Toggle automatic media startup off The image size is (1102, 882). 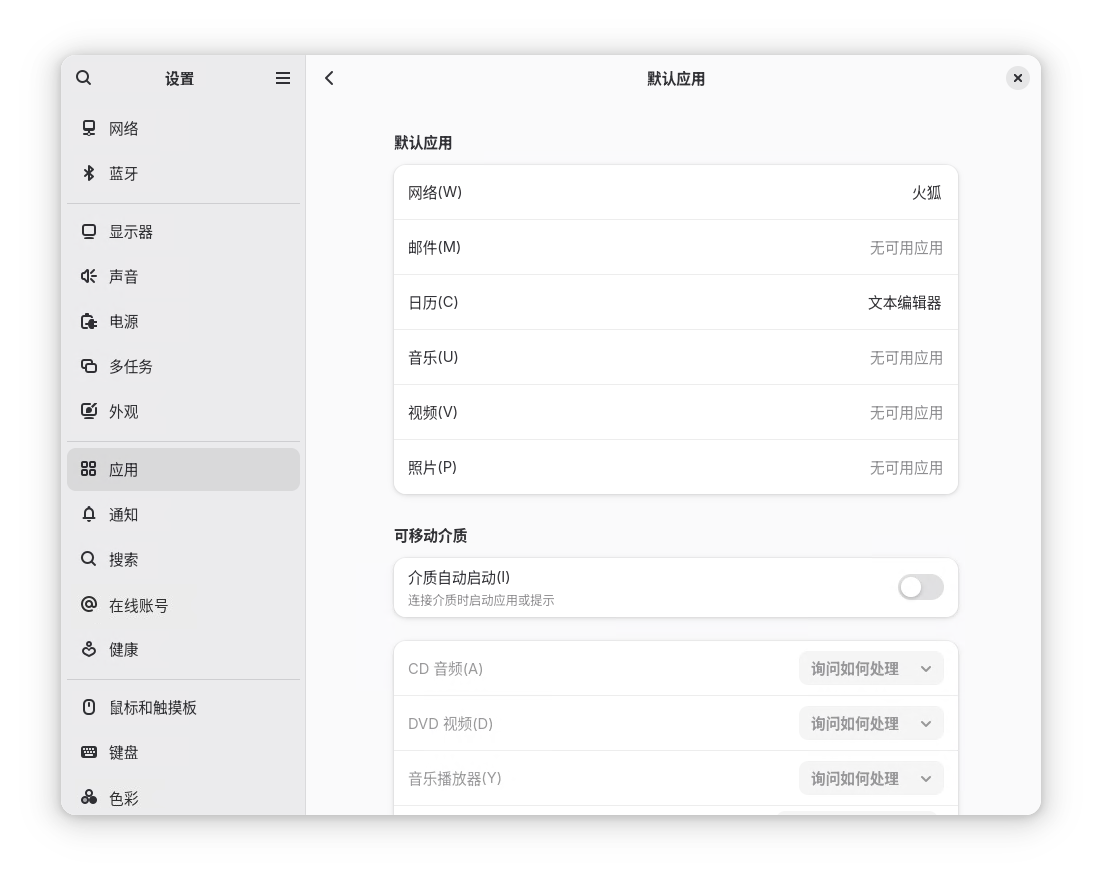point(919,587)
